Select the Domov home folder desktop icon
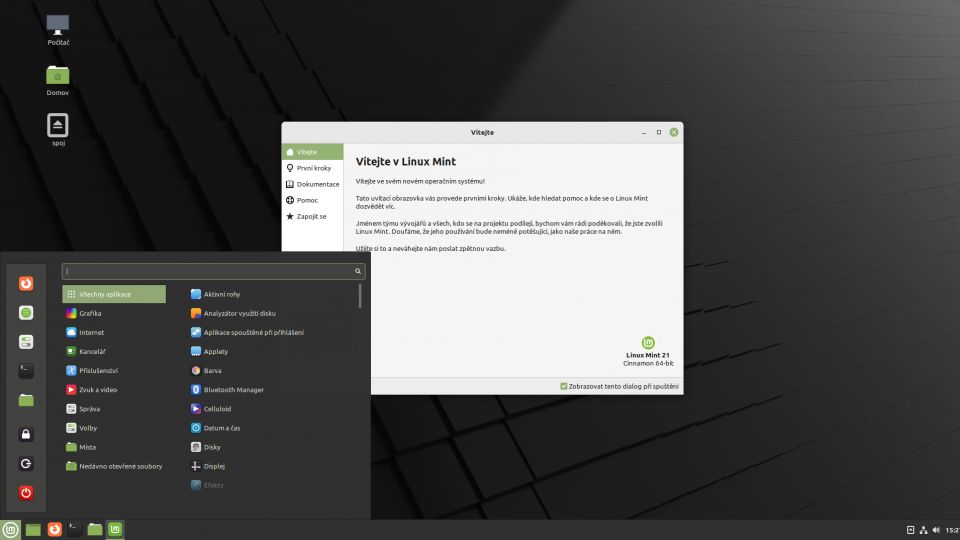The height and width of the screenshot is (540, 960). tap(58, 80)
